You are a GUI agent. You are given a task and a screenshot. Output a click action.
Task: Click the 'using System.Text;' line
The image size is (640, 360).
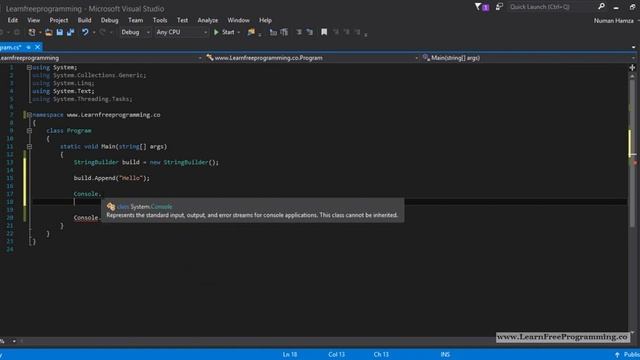tap(63, 91)
